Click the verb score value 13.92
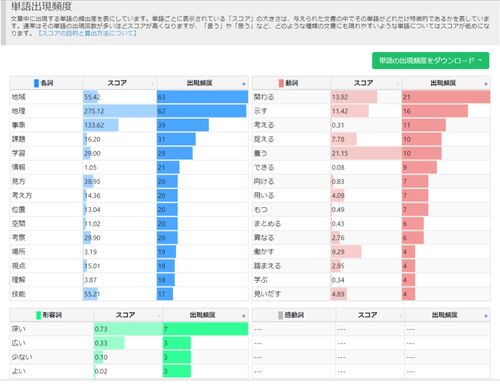This screenshot has height=386, width=500. click(x=340, y=97)
